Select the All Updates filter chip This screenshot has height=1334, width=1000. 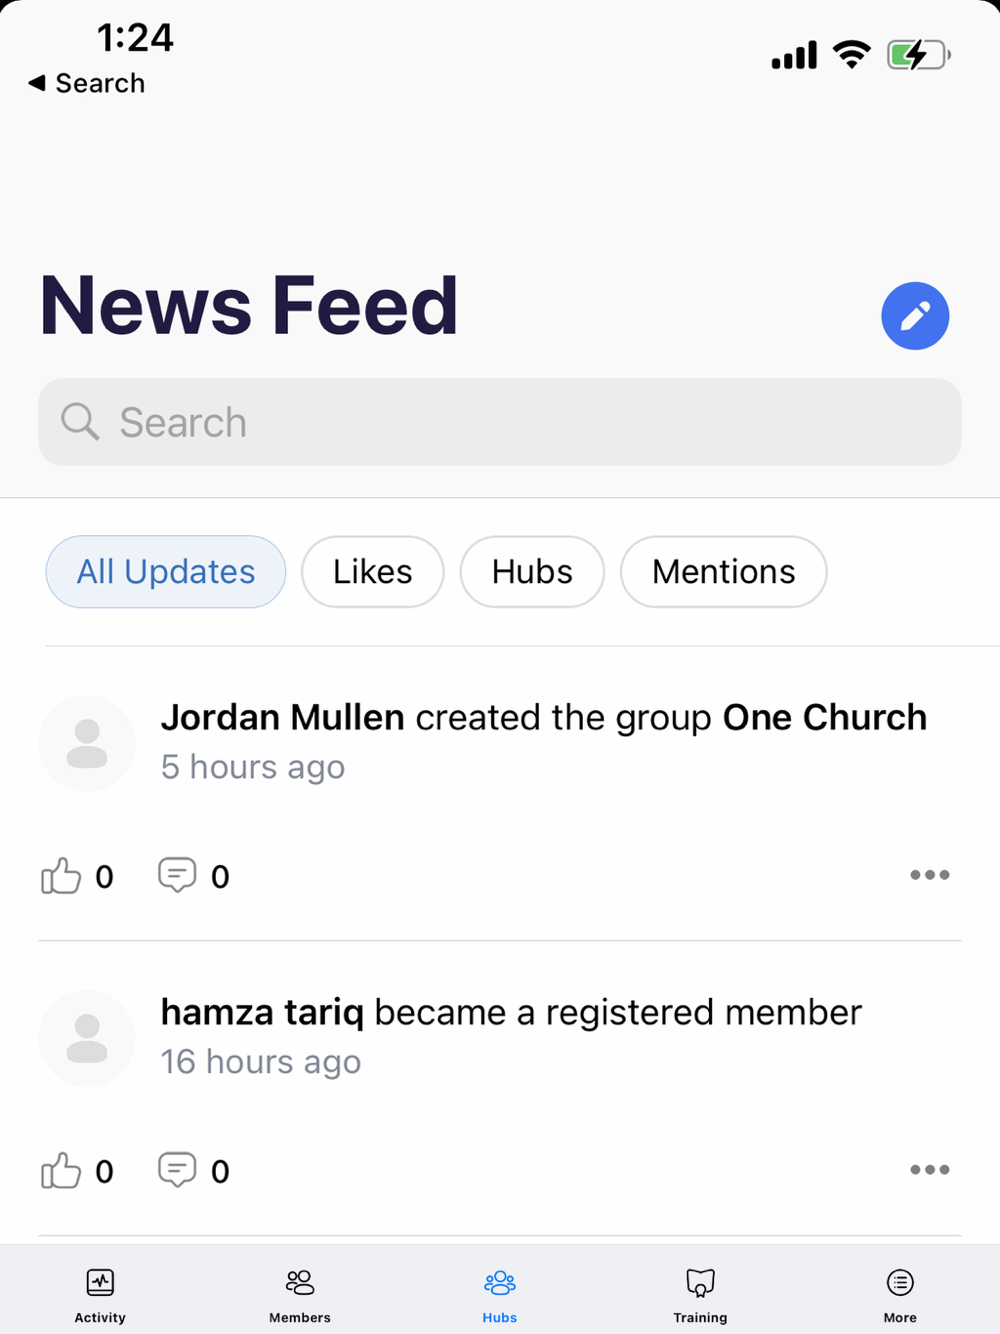coord(166,572)
